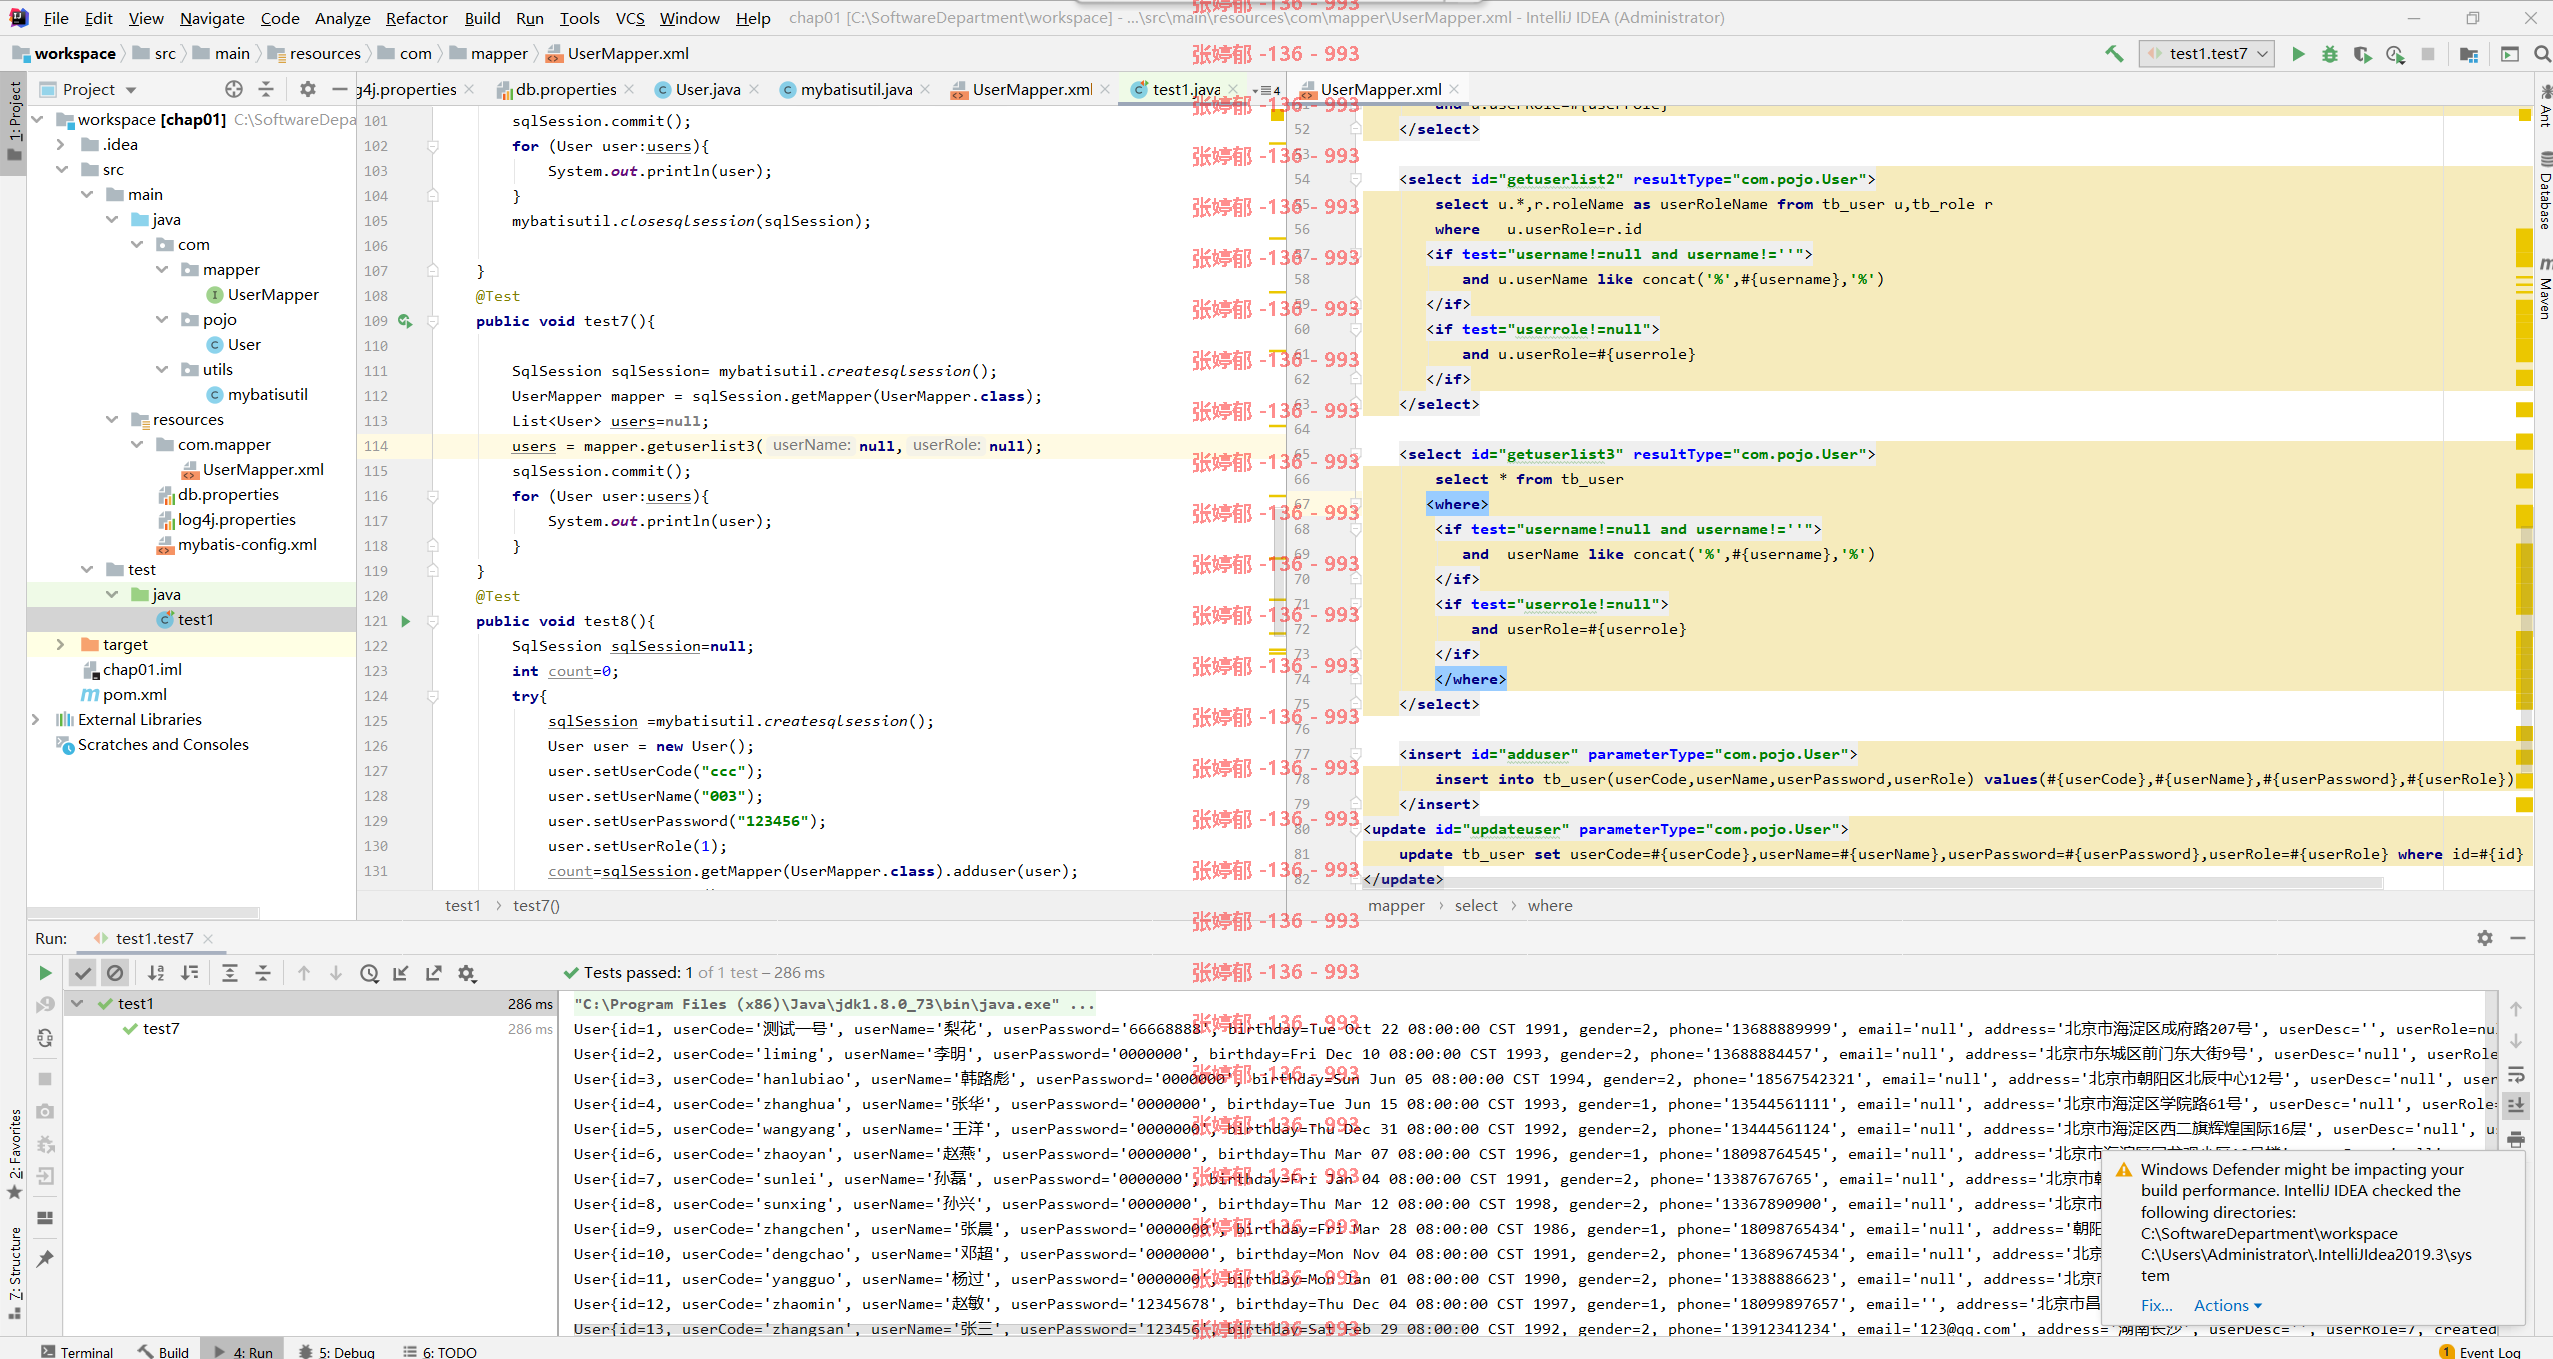The height and width of the screenshot is (1359, 2553).
Task: Open the Refactor menu
Action: [x=416, y=18]
